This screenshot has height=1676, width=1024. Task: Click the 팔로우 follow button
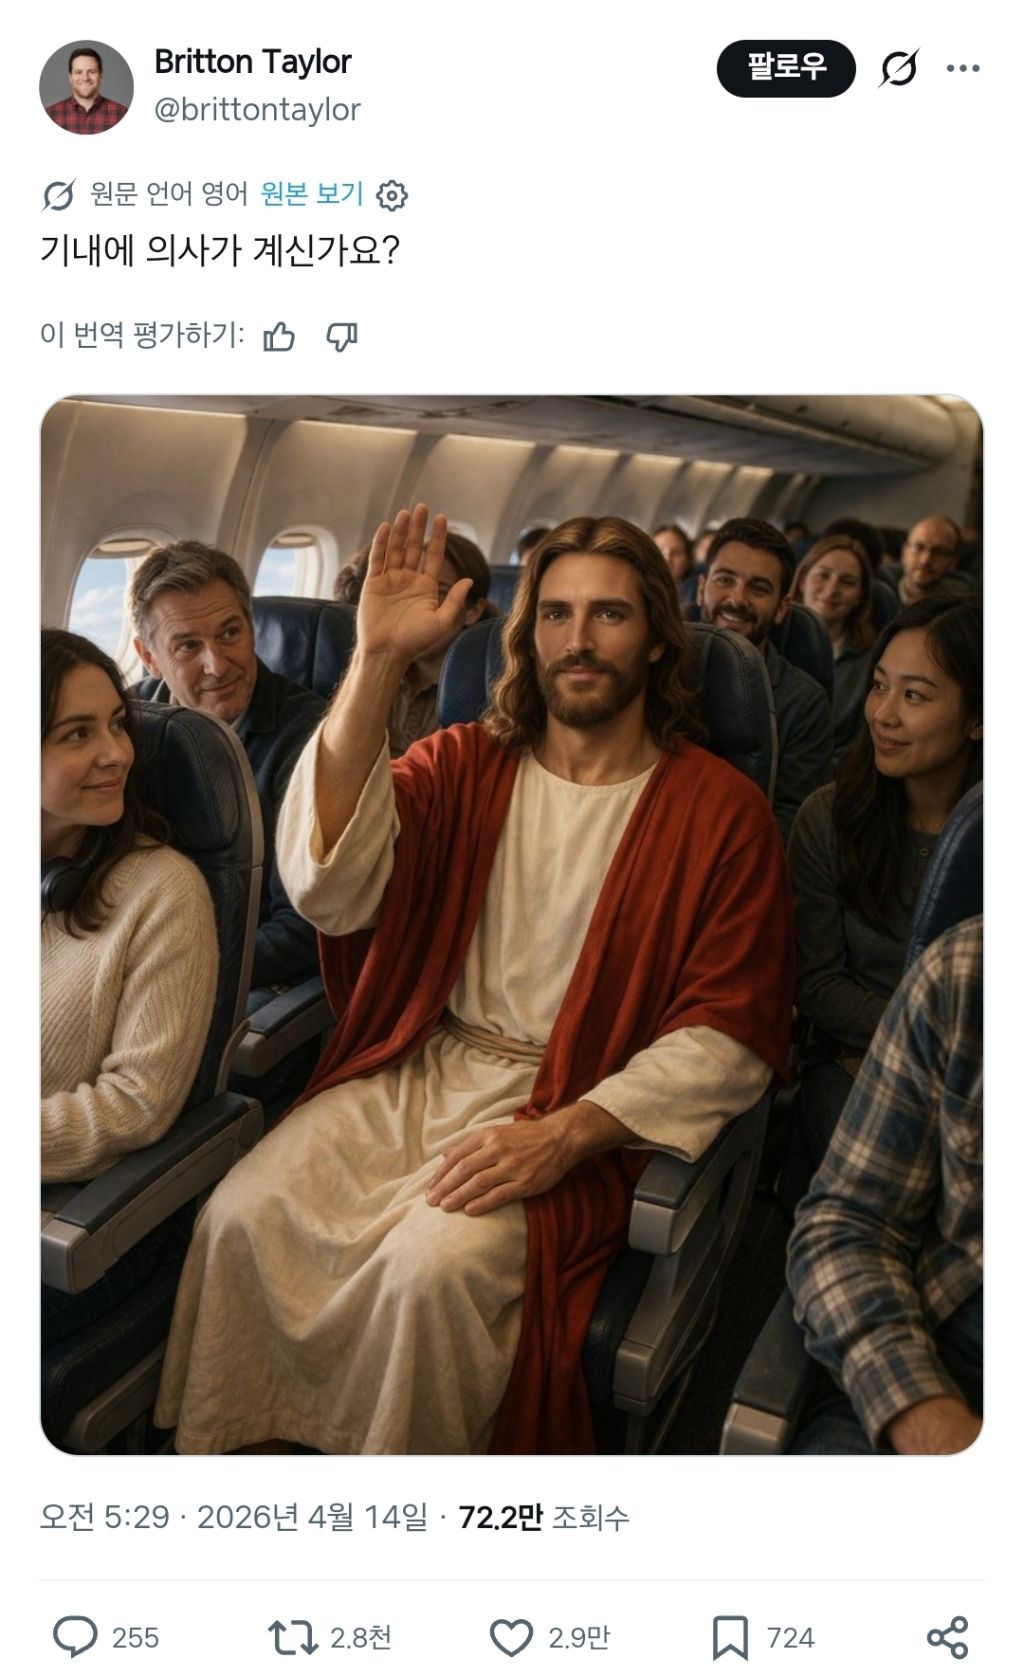(x=786, y=68)
